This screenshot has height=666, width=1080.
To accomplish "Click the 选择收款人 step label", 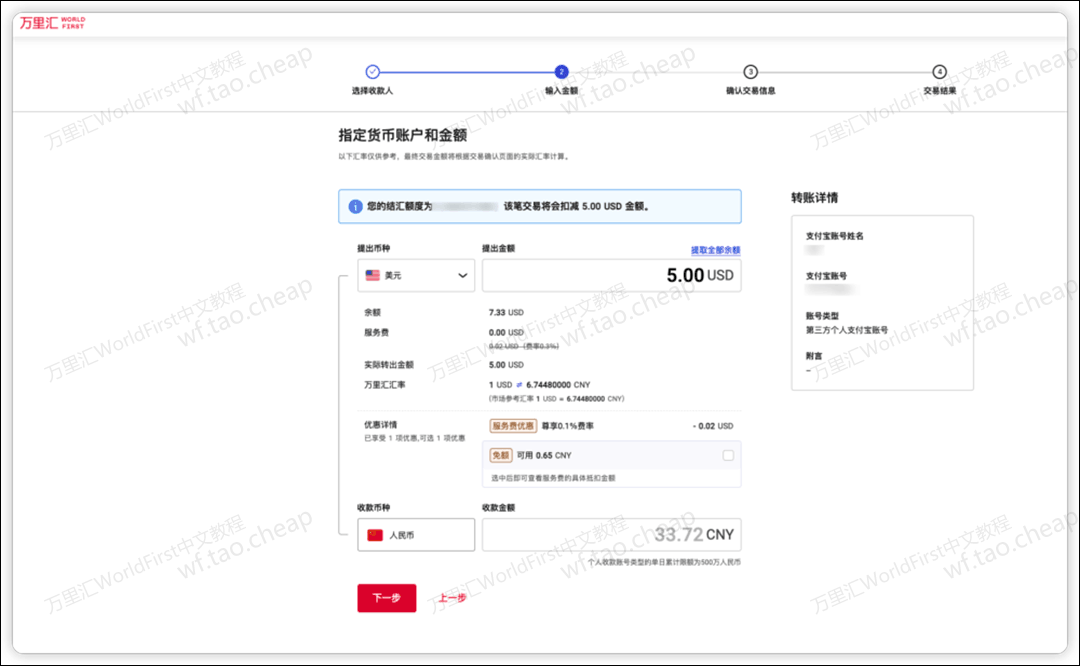I will [x=373, y=91].
